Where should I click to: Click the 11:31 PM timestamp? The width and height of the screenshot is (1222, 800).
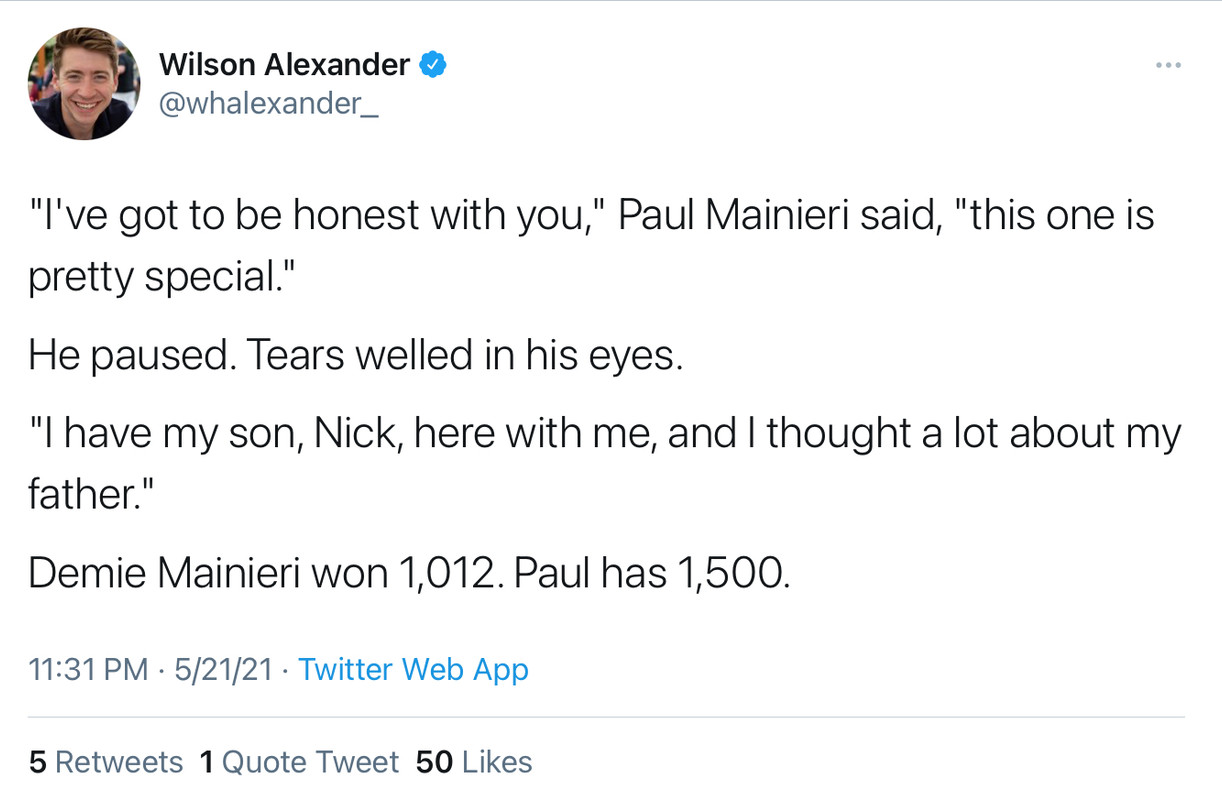(x=88, y=669)
